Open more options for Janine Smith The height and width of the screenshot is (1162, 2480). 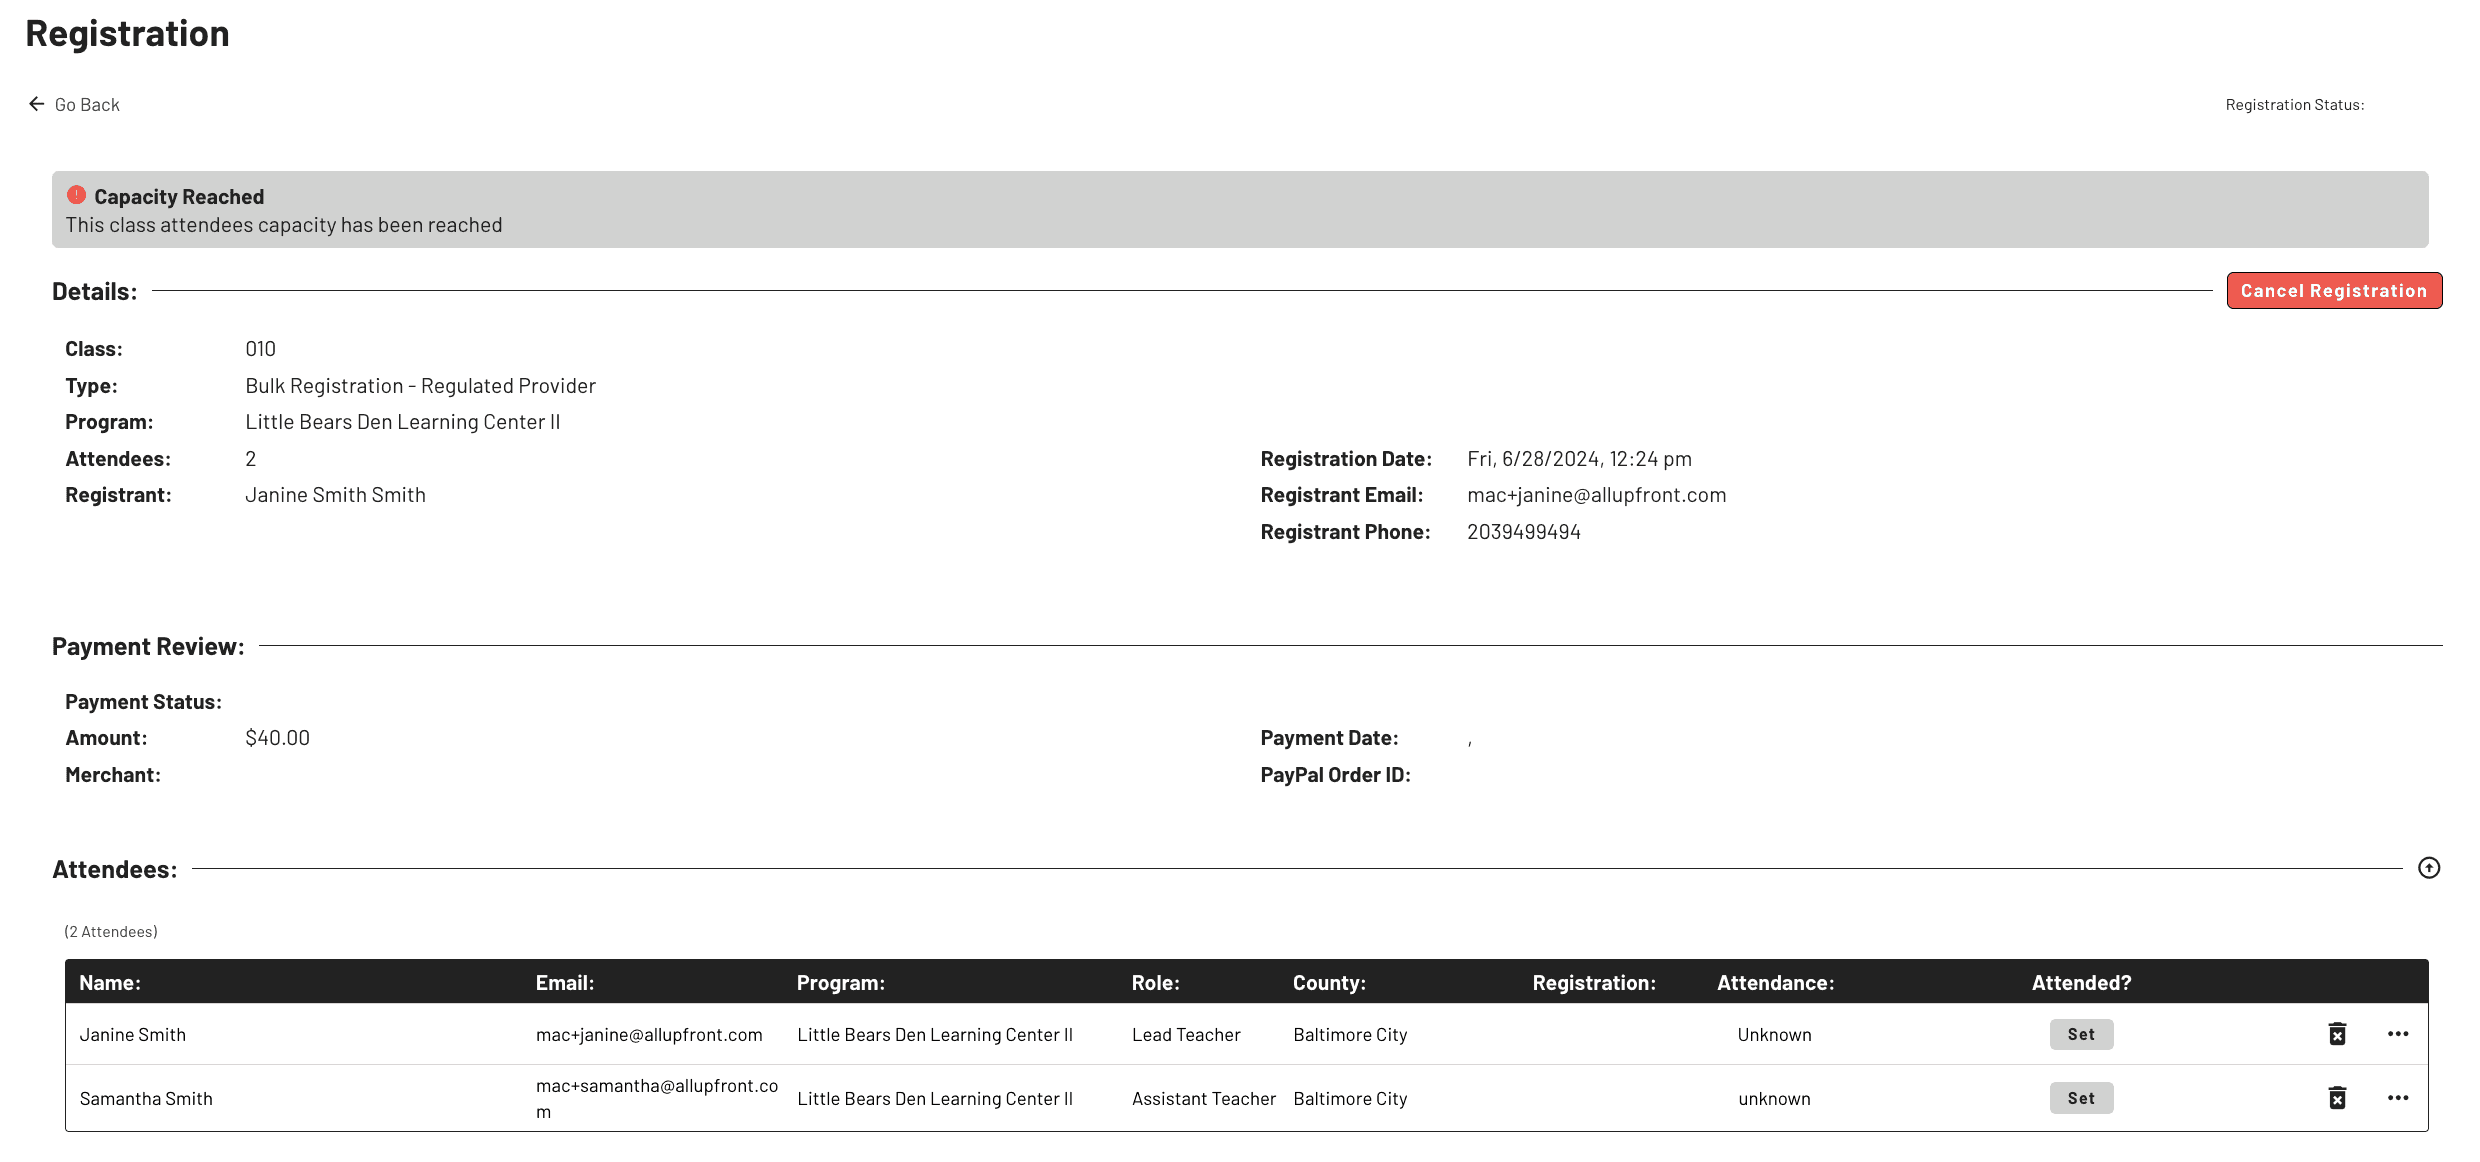click(2398, 1034)
